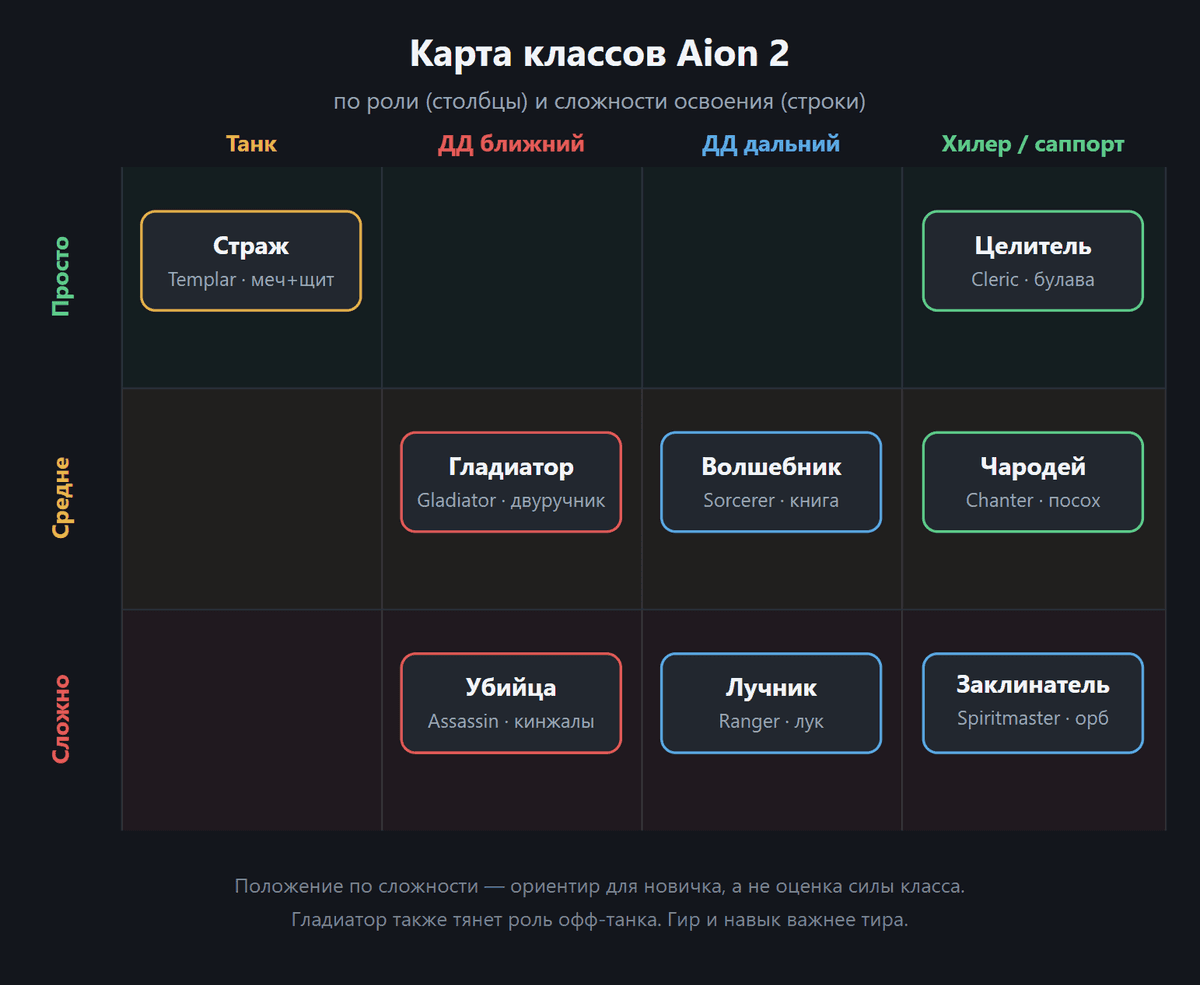This screenshot has height=985, width=1200.
Task: Click the Убийца Assassin card
Action: (511, 703)
